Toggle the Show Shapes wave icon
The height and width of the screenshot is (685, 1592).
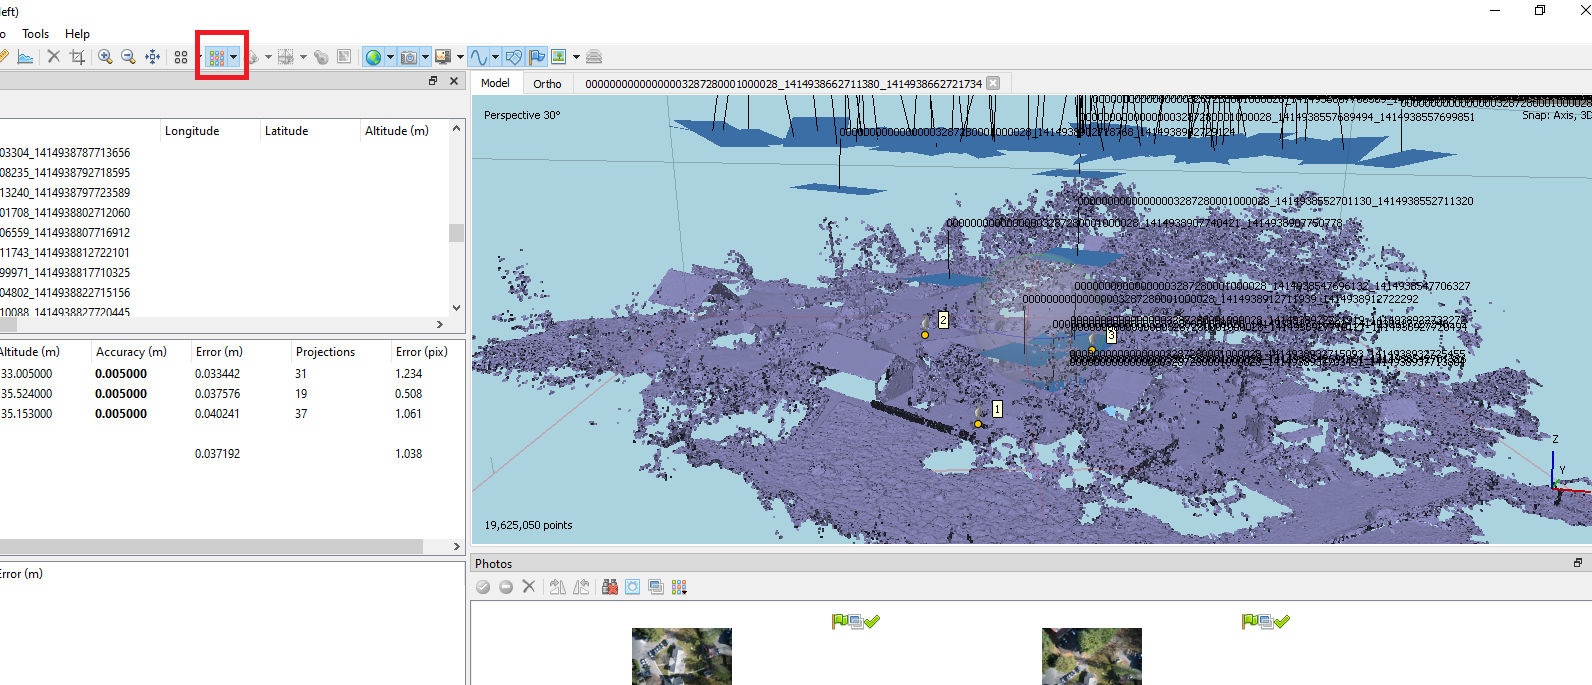click(x=479, y=57)
